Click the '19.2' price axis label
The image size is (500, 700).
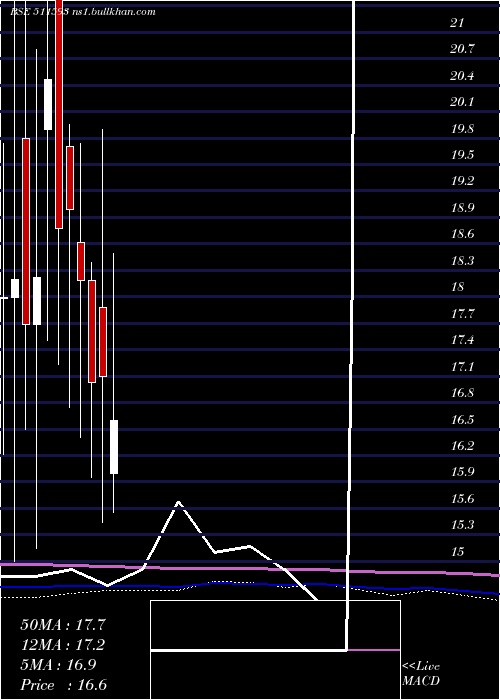coord(462,181)
